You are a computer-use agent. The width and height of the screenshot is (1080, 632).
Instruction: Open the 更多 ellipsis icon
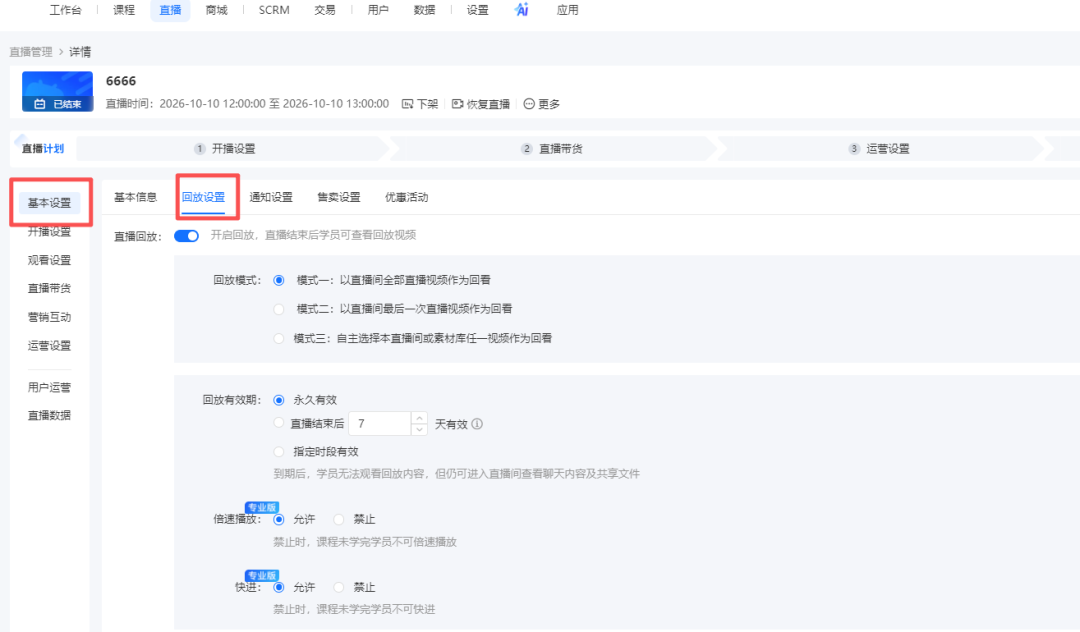click(529, 104)
